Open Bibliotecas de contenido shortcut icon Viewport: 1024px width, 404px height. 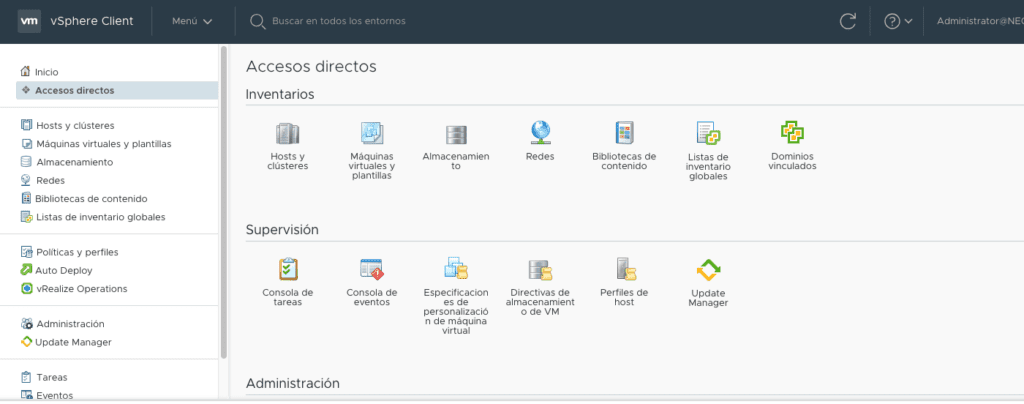coord(624,133)
